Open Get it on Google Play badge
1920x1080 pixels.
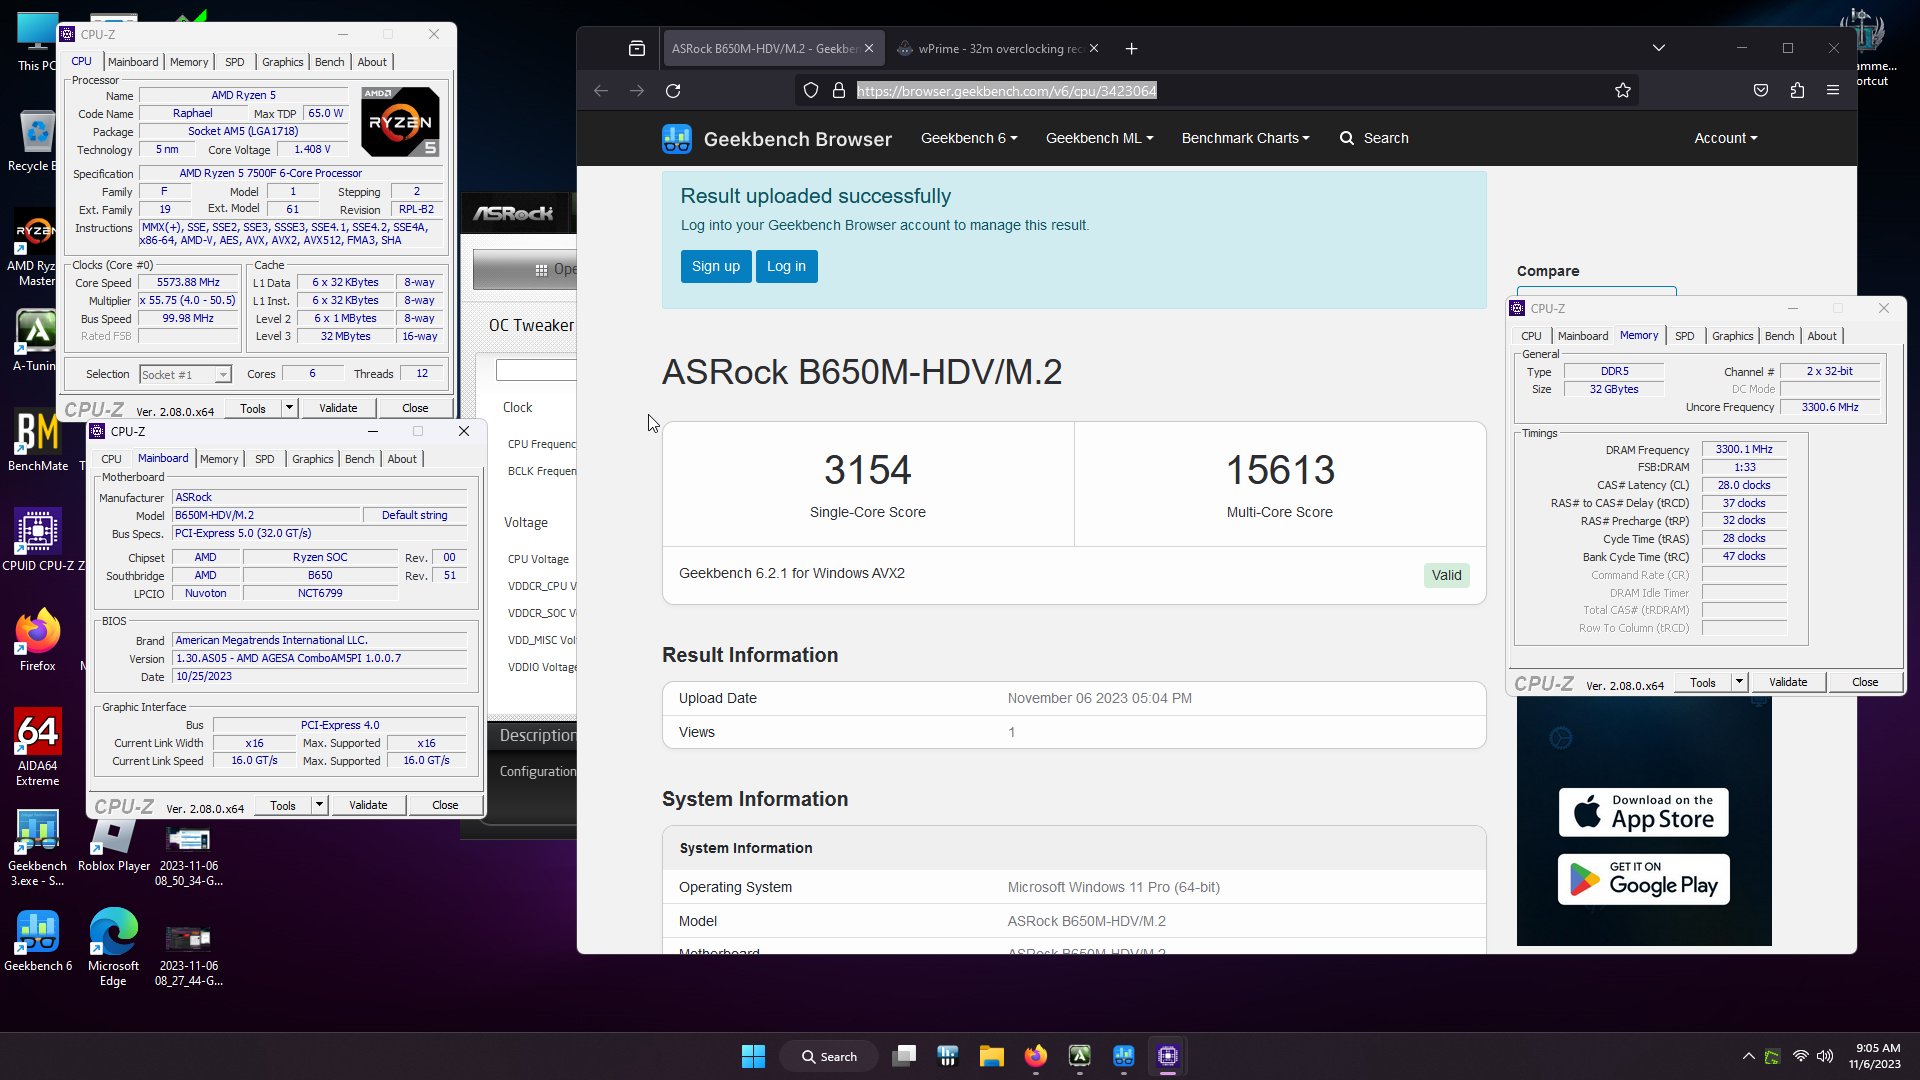[1643, 879]
